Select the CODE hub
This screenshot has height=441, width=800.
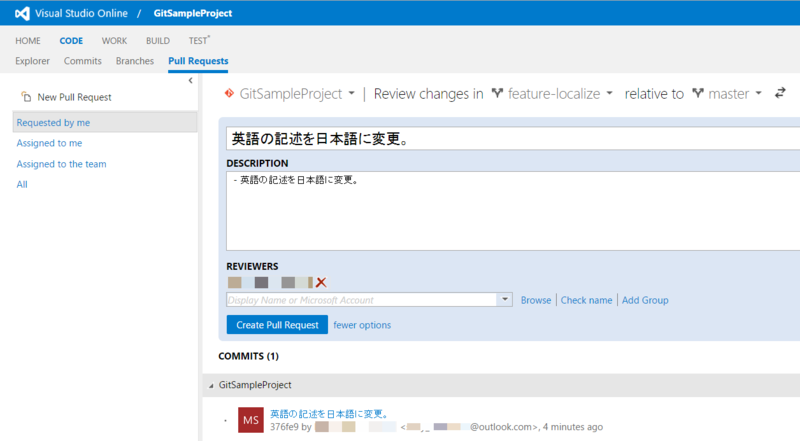click(x=71, y=41)
